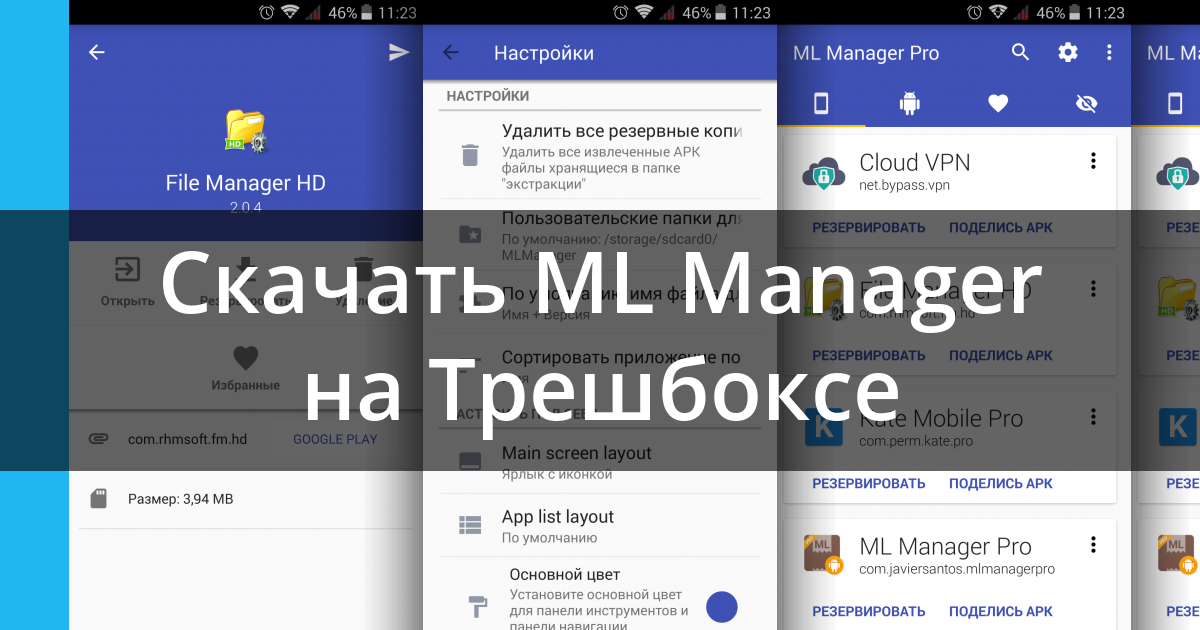Screen dimensions: 1200x630
Task: Switch to the installed apps phone tab
Action: [821, 102]
